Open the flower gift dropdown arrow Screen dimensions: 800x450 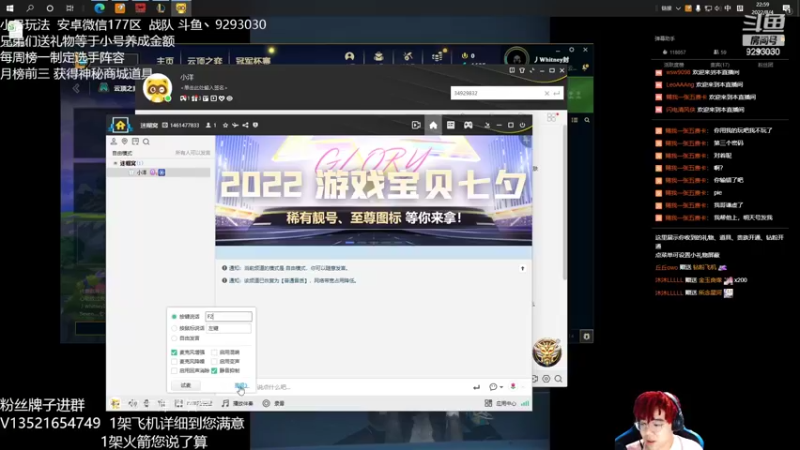[521, 387]
